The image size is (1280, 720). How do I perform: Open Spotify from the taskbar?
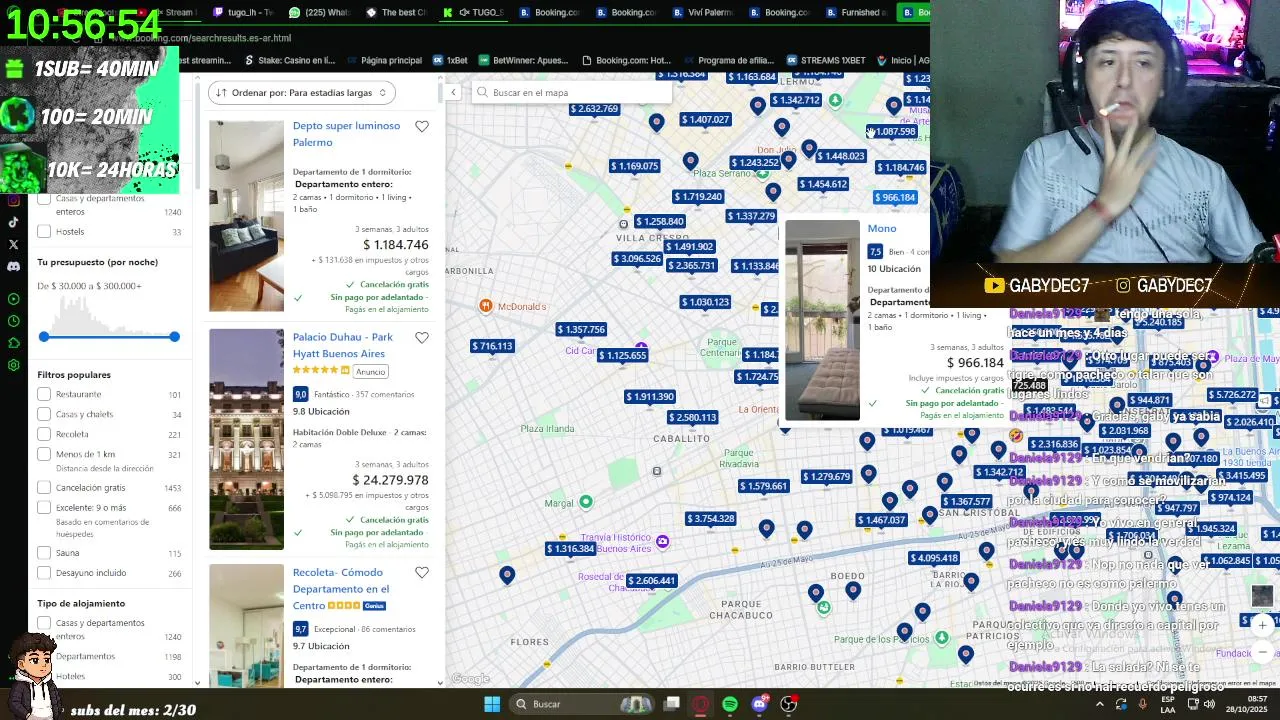click(730, 704)
